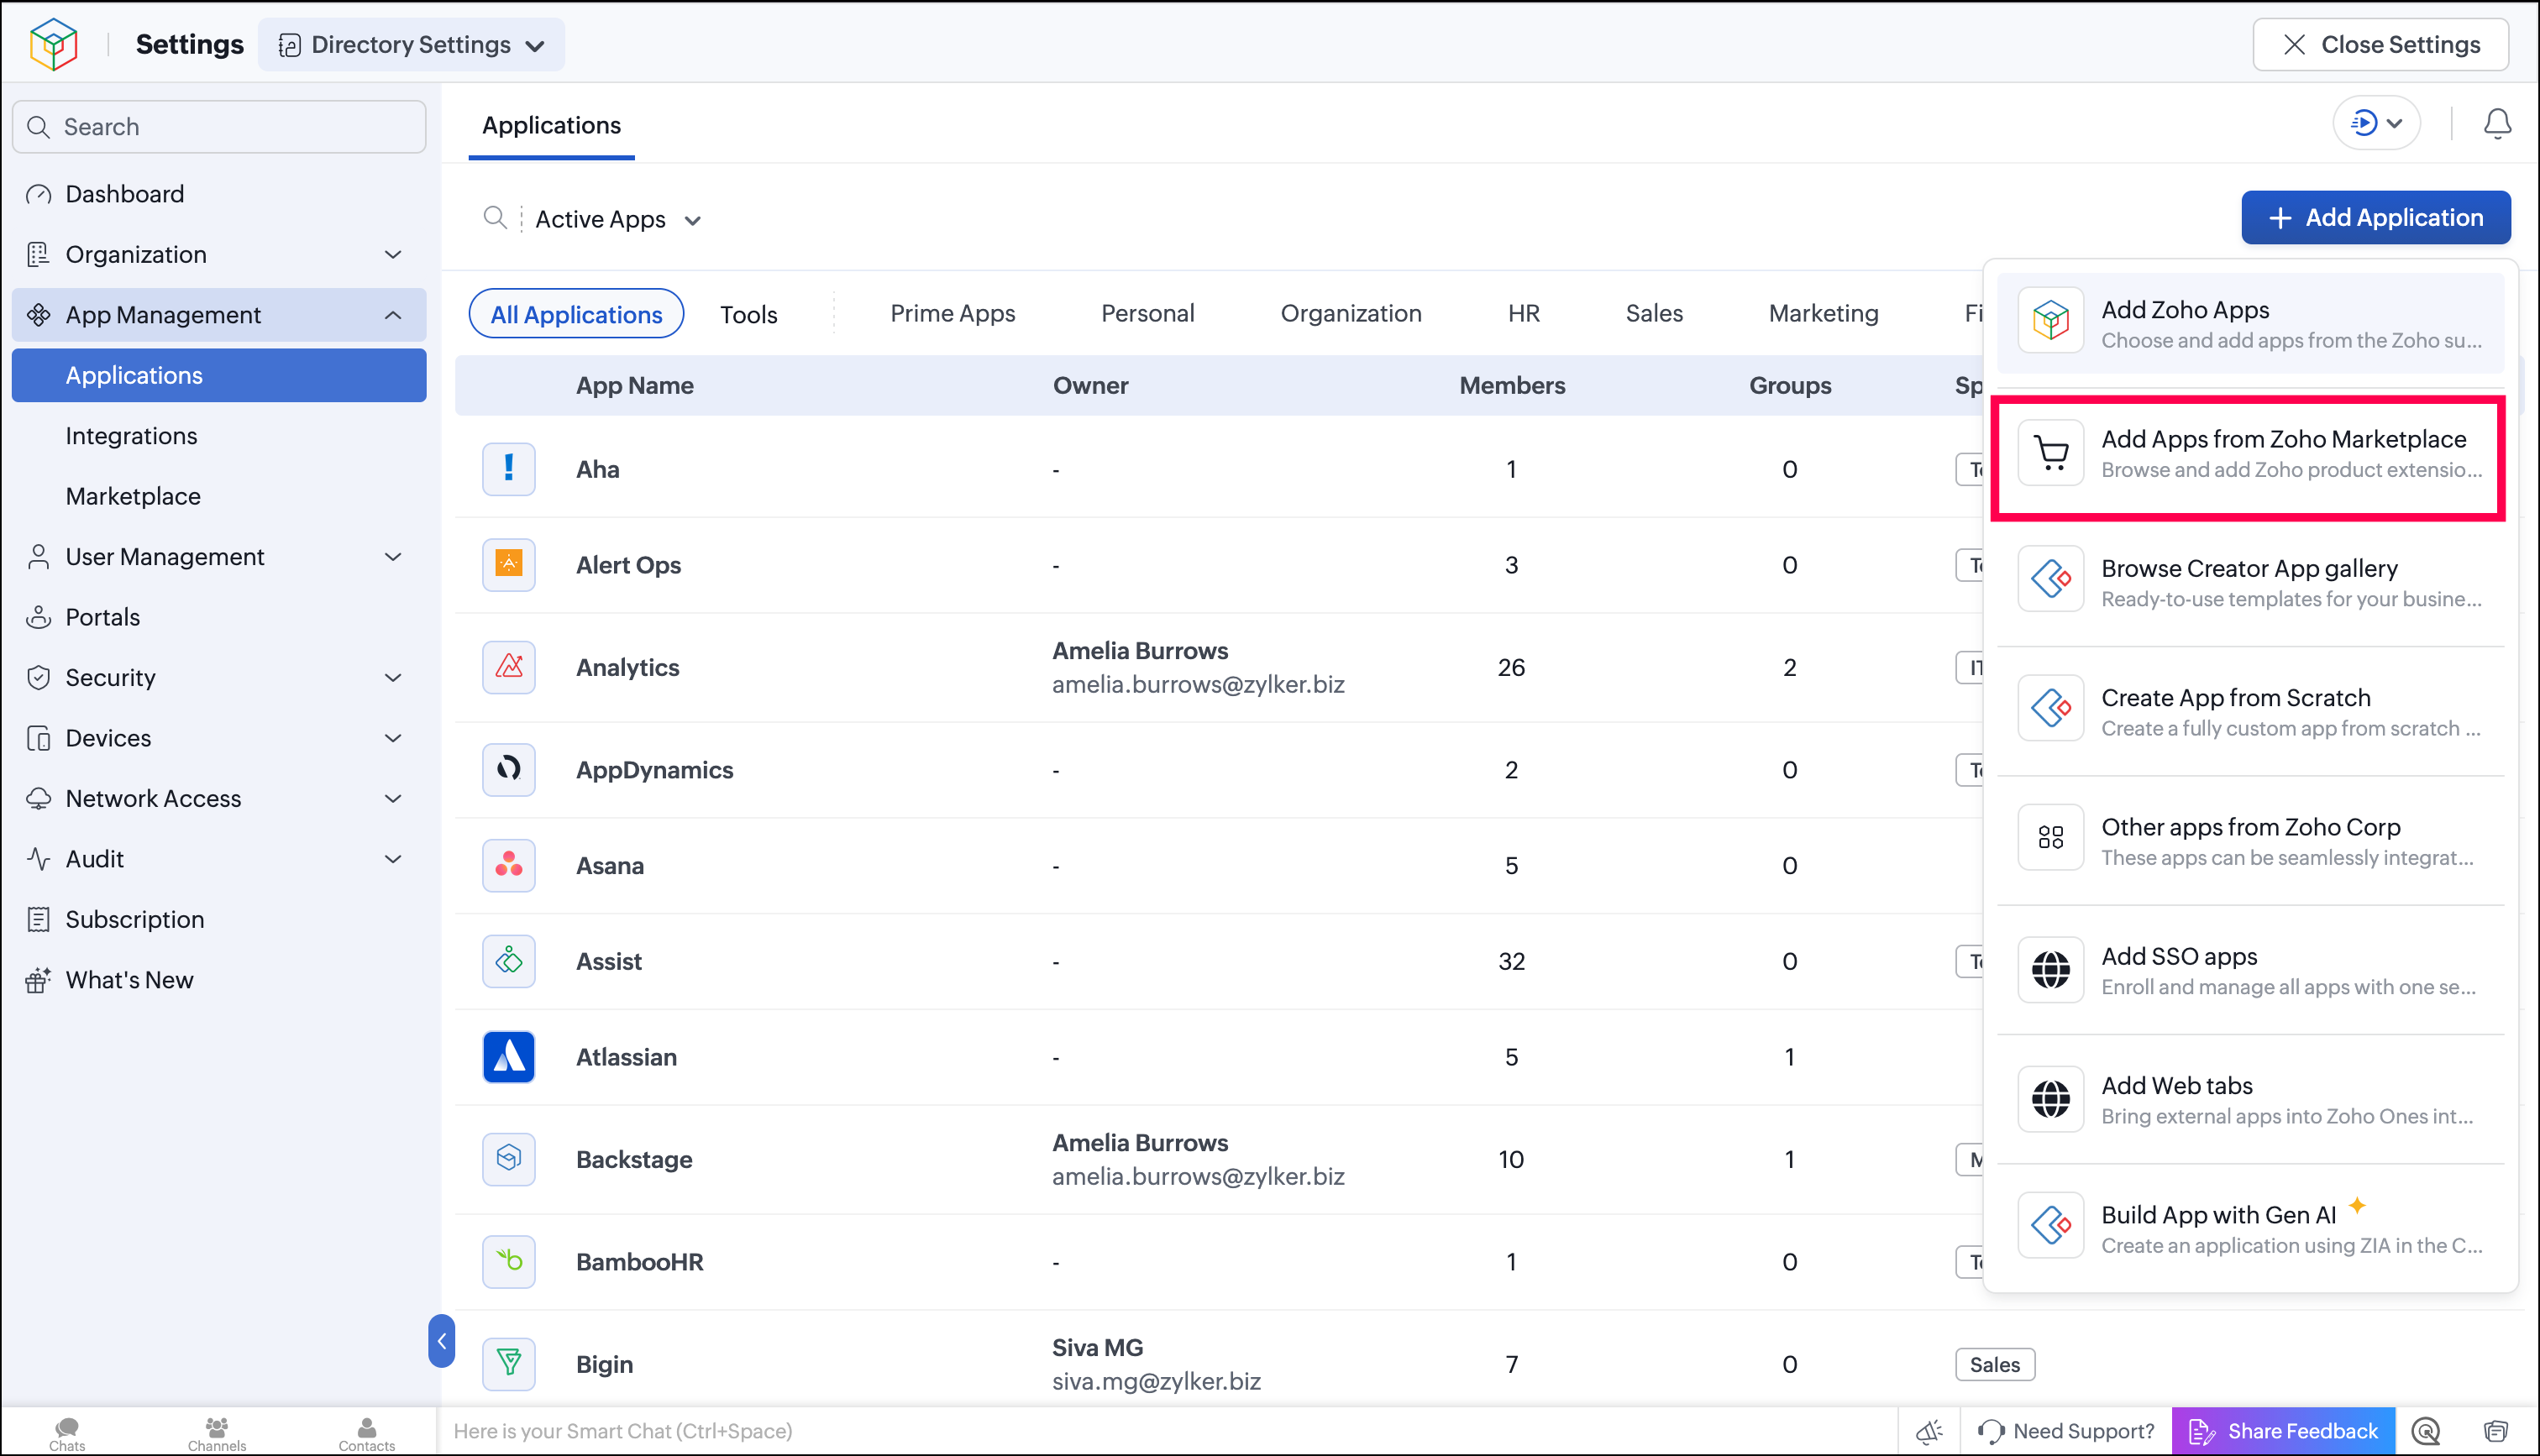Open the Portals sidebar item
Viewport: 2540px width, 1456px height.
coord(218,617)
